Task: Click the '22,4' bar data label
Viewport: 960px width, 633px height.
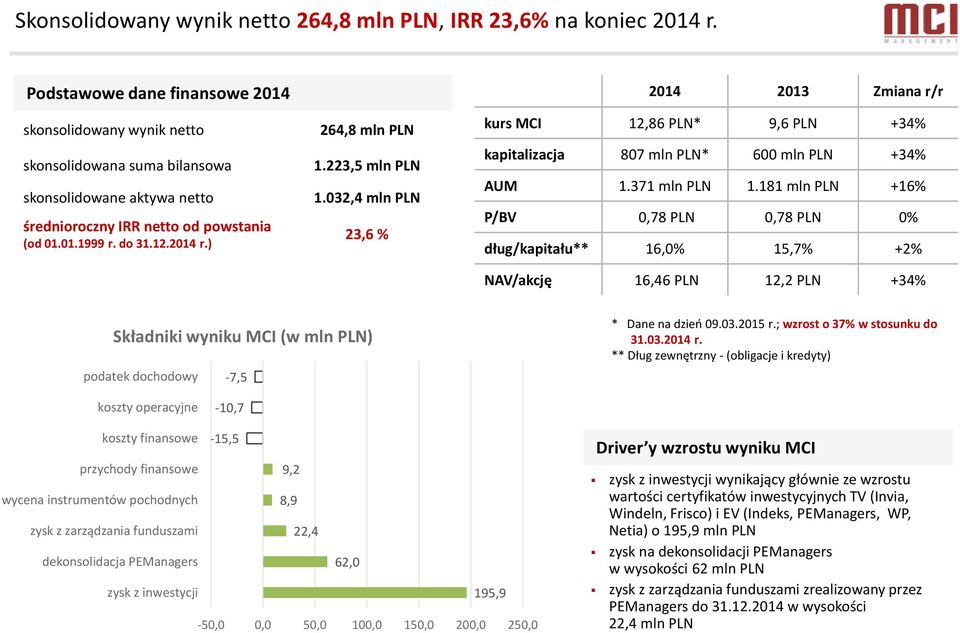Action: point(306,531)
